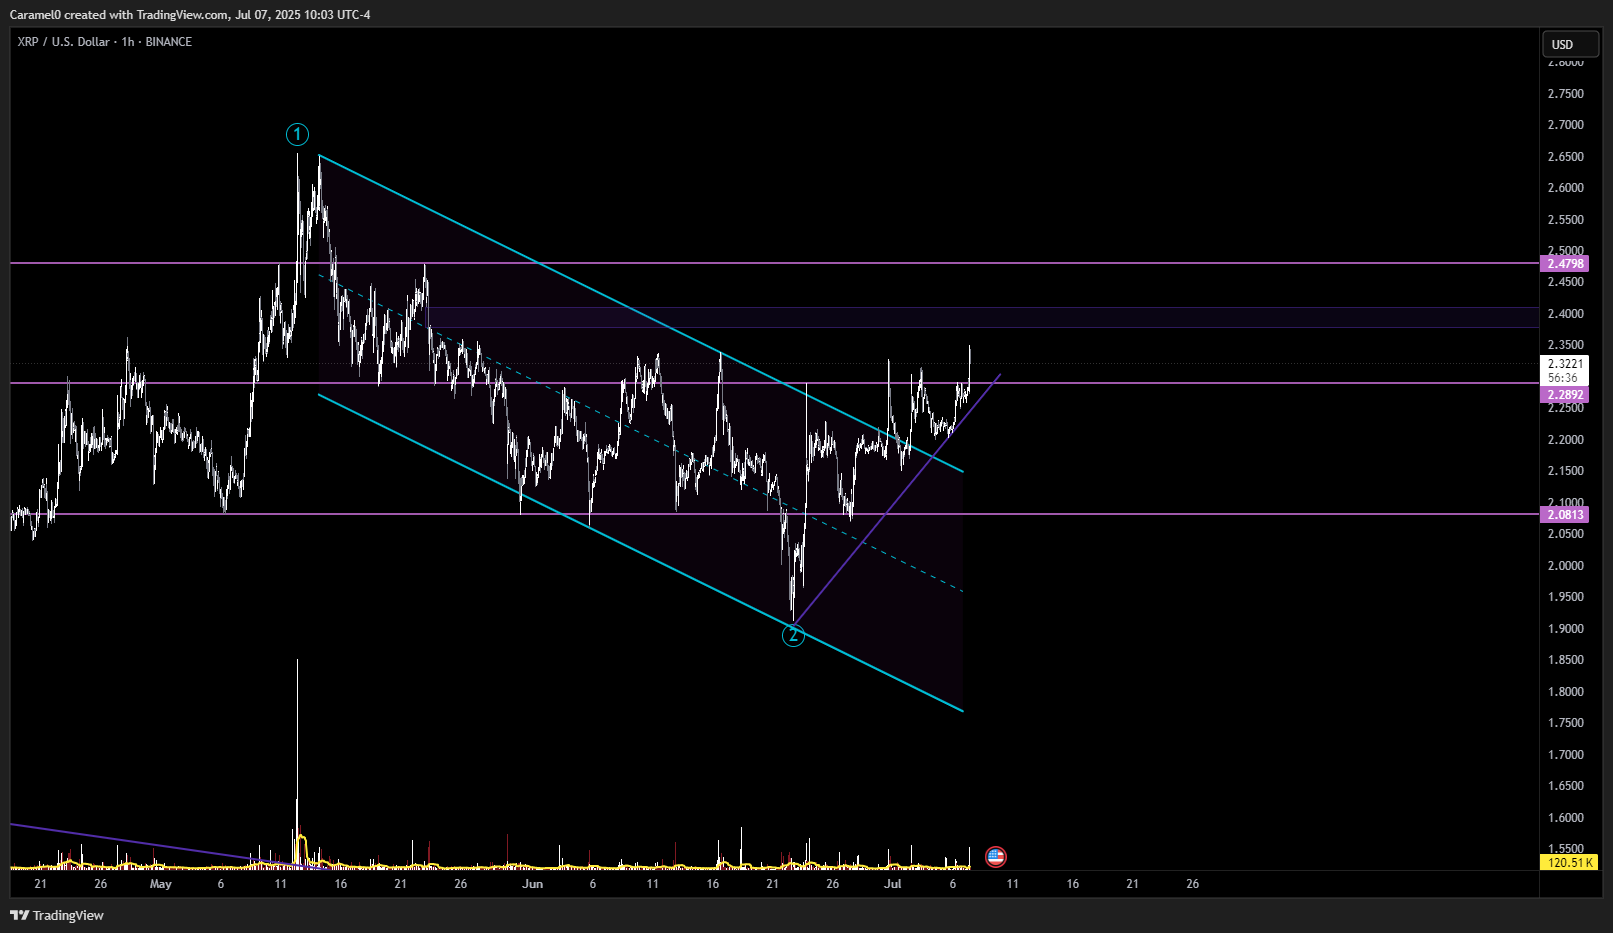The image size is (1613, 933).
Task: Click the Jul label on the time axis
Action: 893,884
